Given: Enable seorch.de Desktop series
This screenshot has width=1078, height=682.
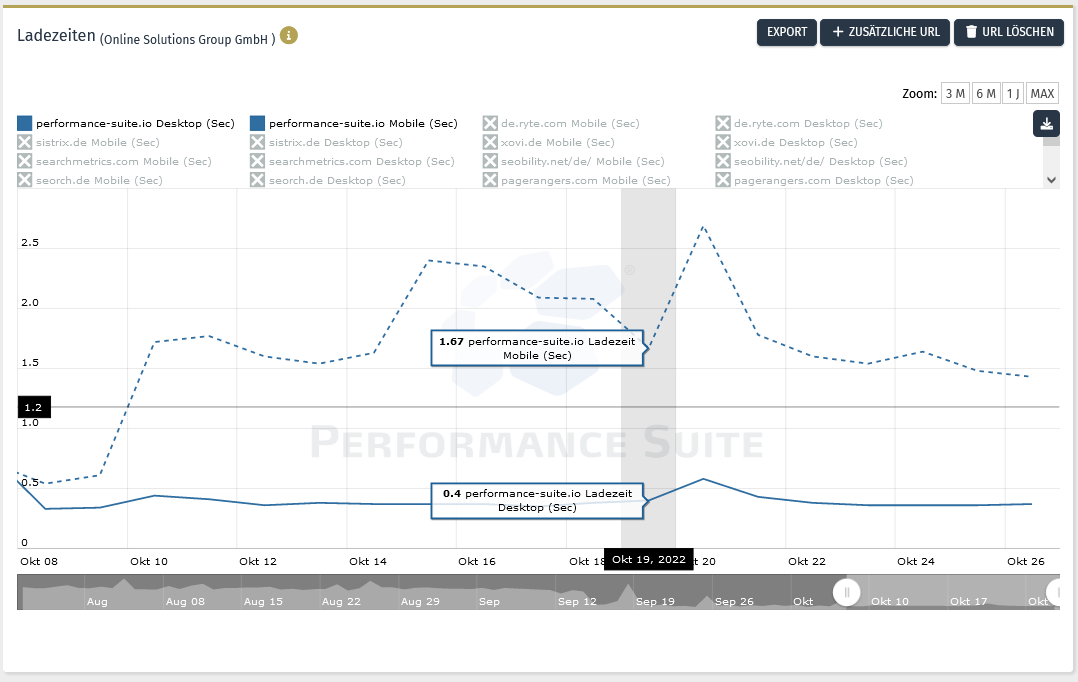Looking at the screenshot, I should pos(327,180).
